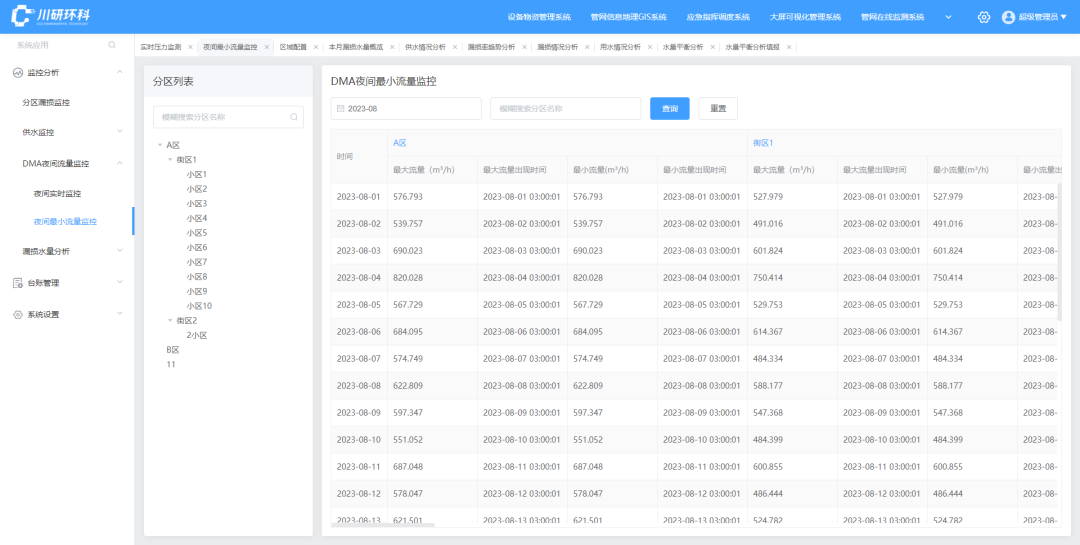This screenshot has height=545, width=1080.
Task: Close the 实时压力监测 tab
Action: point(190,47)
